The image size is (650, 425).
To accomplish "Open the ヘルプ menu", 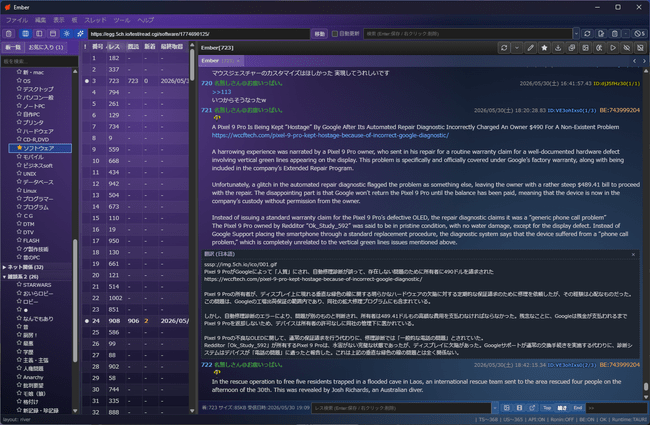I will [146, 20].
